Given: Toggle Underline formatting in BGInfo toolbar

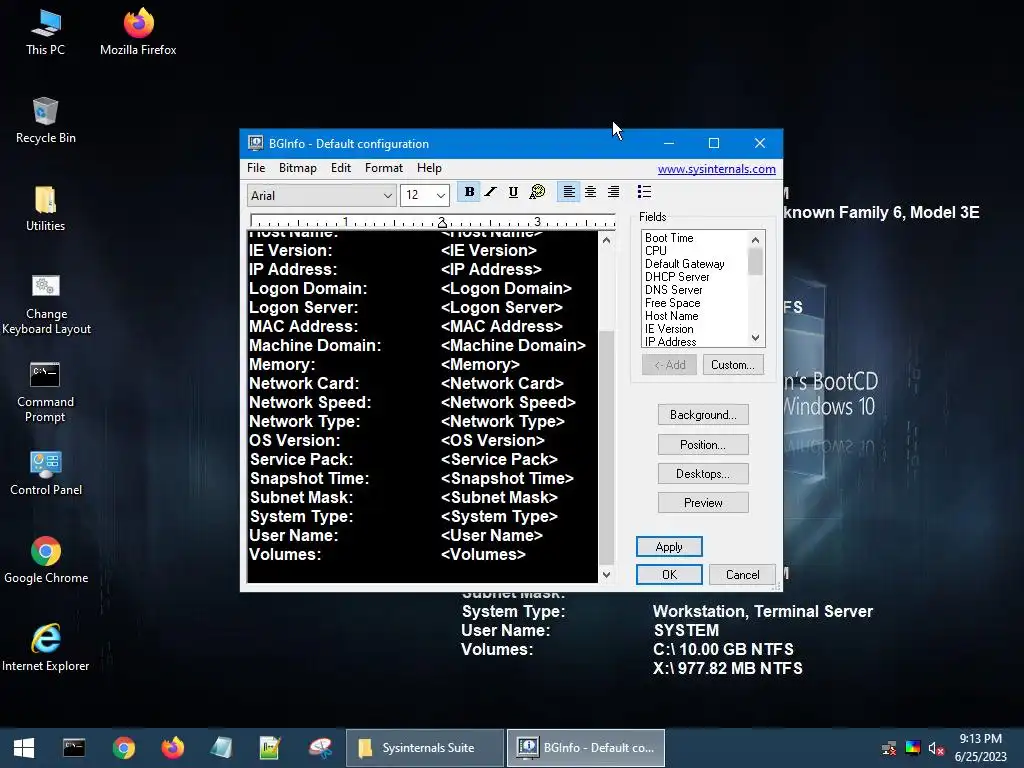Looking at the screenshot, I should coord(513,192).
